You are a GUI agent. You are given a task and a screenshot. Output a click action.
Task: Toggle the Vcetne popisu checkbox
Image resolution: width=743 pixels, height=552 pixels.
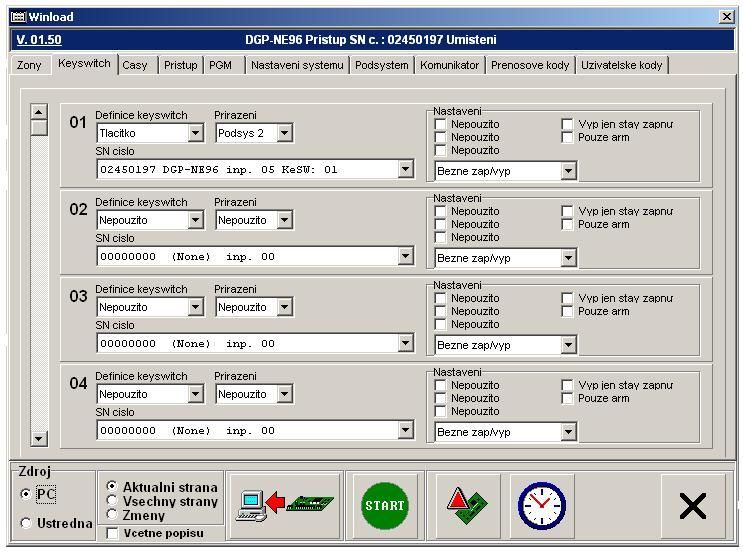(112, 534)
